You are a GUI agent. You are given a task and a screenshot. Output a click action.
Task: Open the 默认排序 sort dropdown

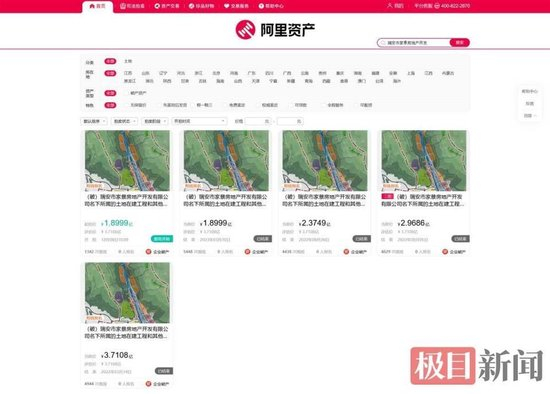coord(94,121)
